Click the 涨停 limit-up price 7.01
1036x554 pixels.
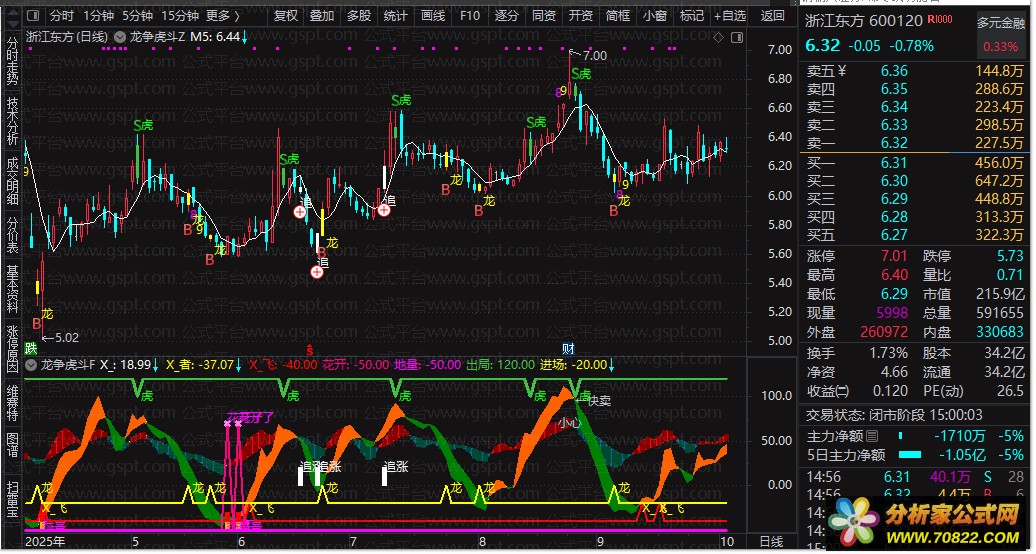click(894, 256)
